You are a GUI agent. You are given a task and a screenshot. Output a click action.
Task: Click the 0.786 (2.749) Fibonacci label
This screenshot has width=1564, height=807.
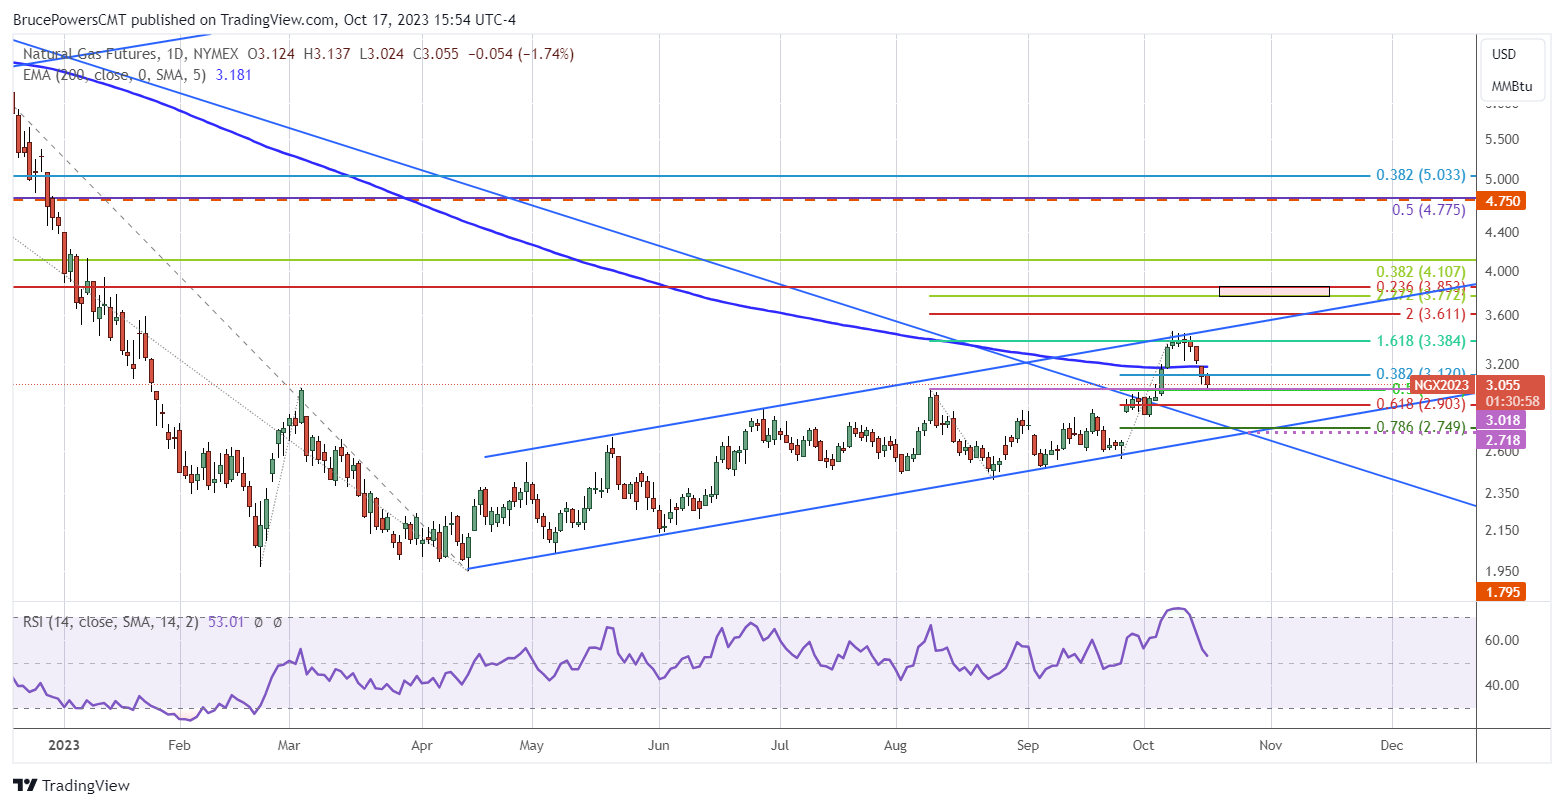[1421, 428]
